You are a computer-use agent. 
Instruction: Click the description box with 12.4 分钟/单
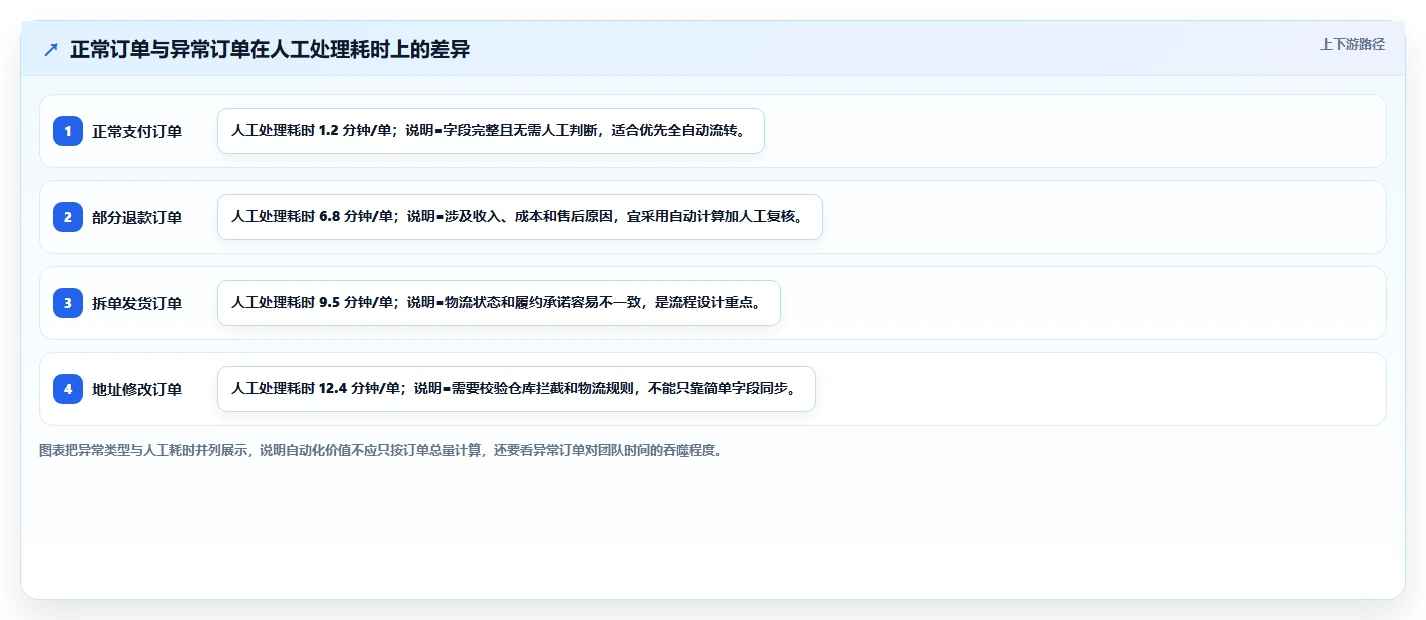tap(516, 389)
